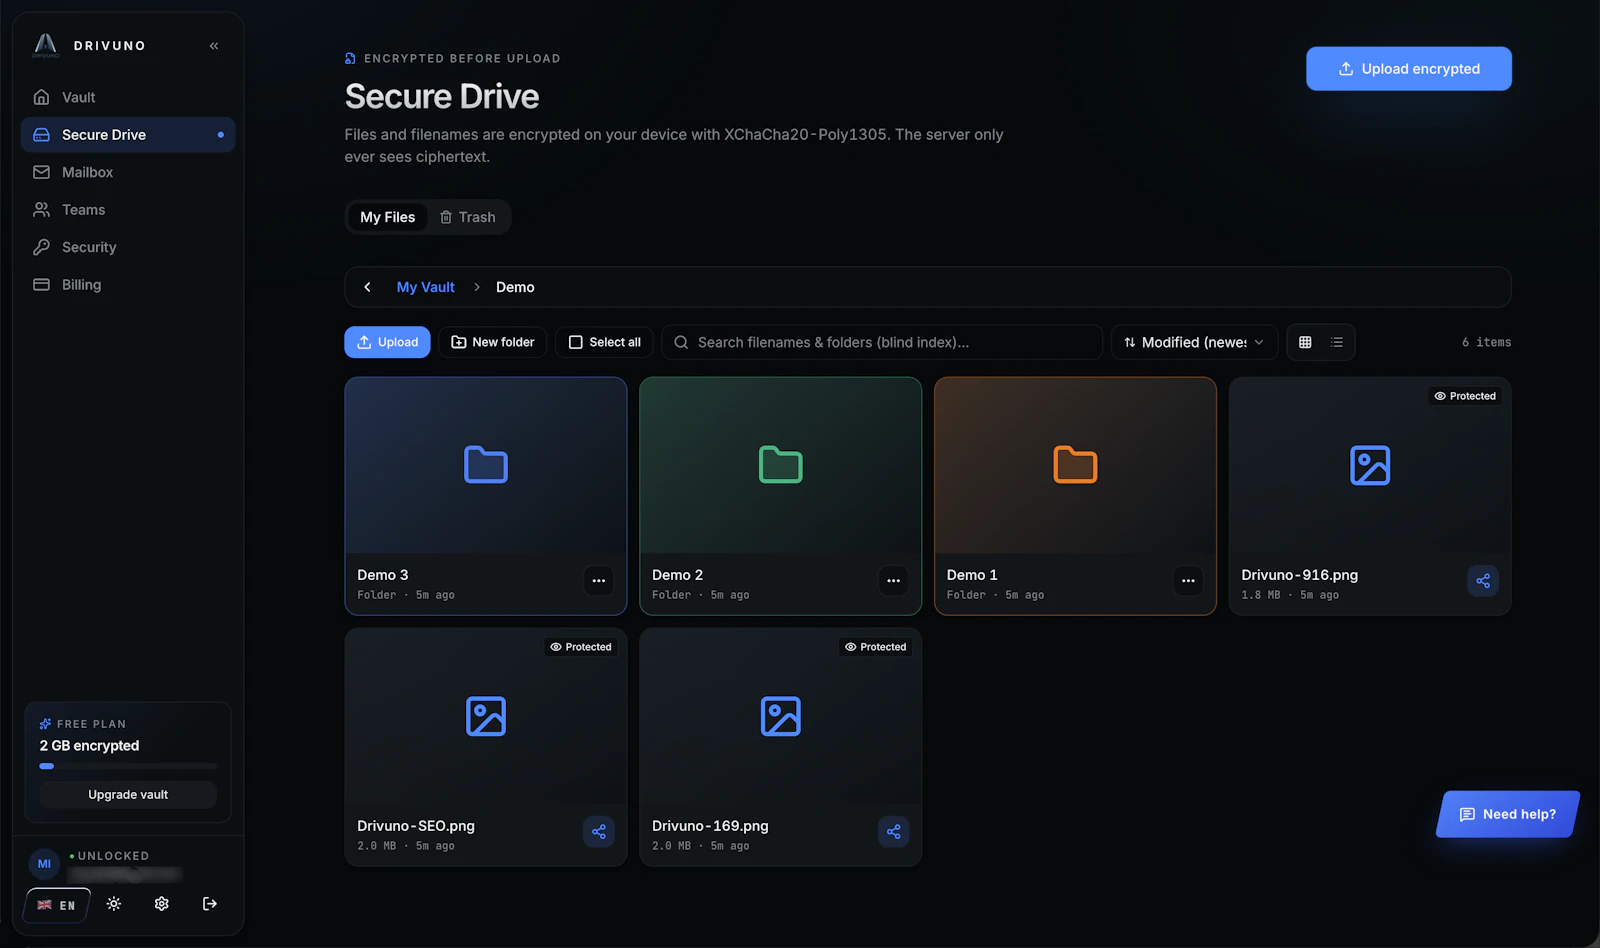Collapse the sidebar with double-chevron icon
Image resolution: width=1600 pixels, height=948 pixels.
tap(214, 46)
